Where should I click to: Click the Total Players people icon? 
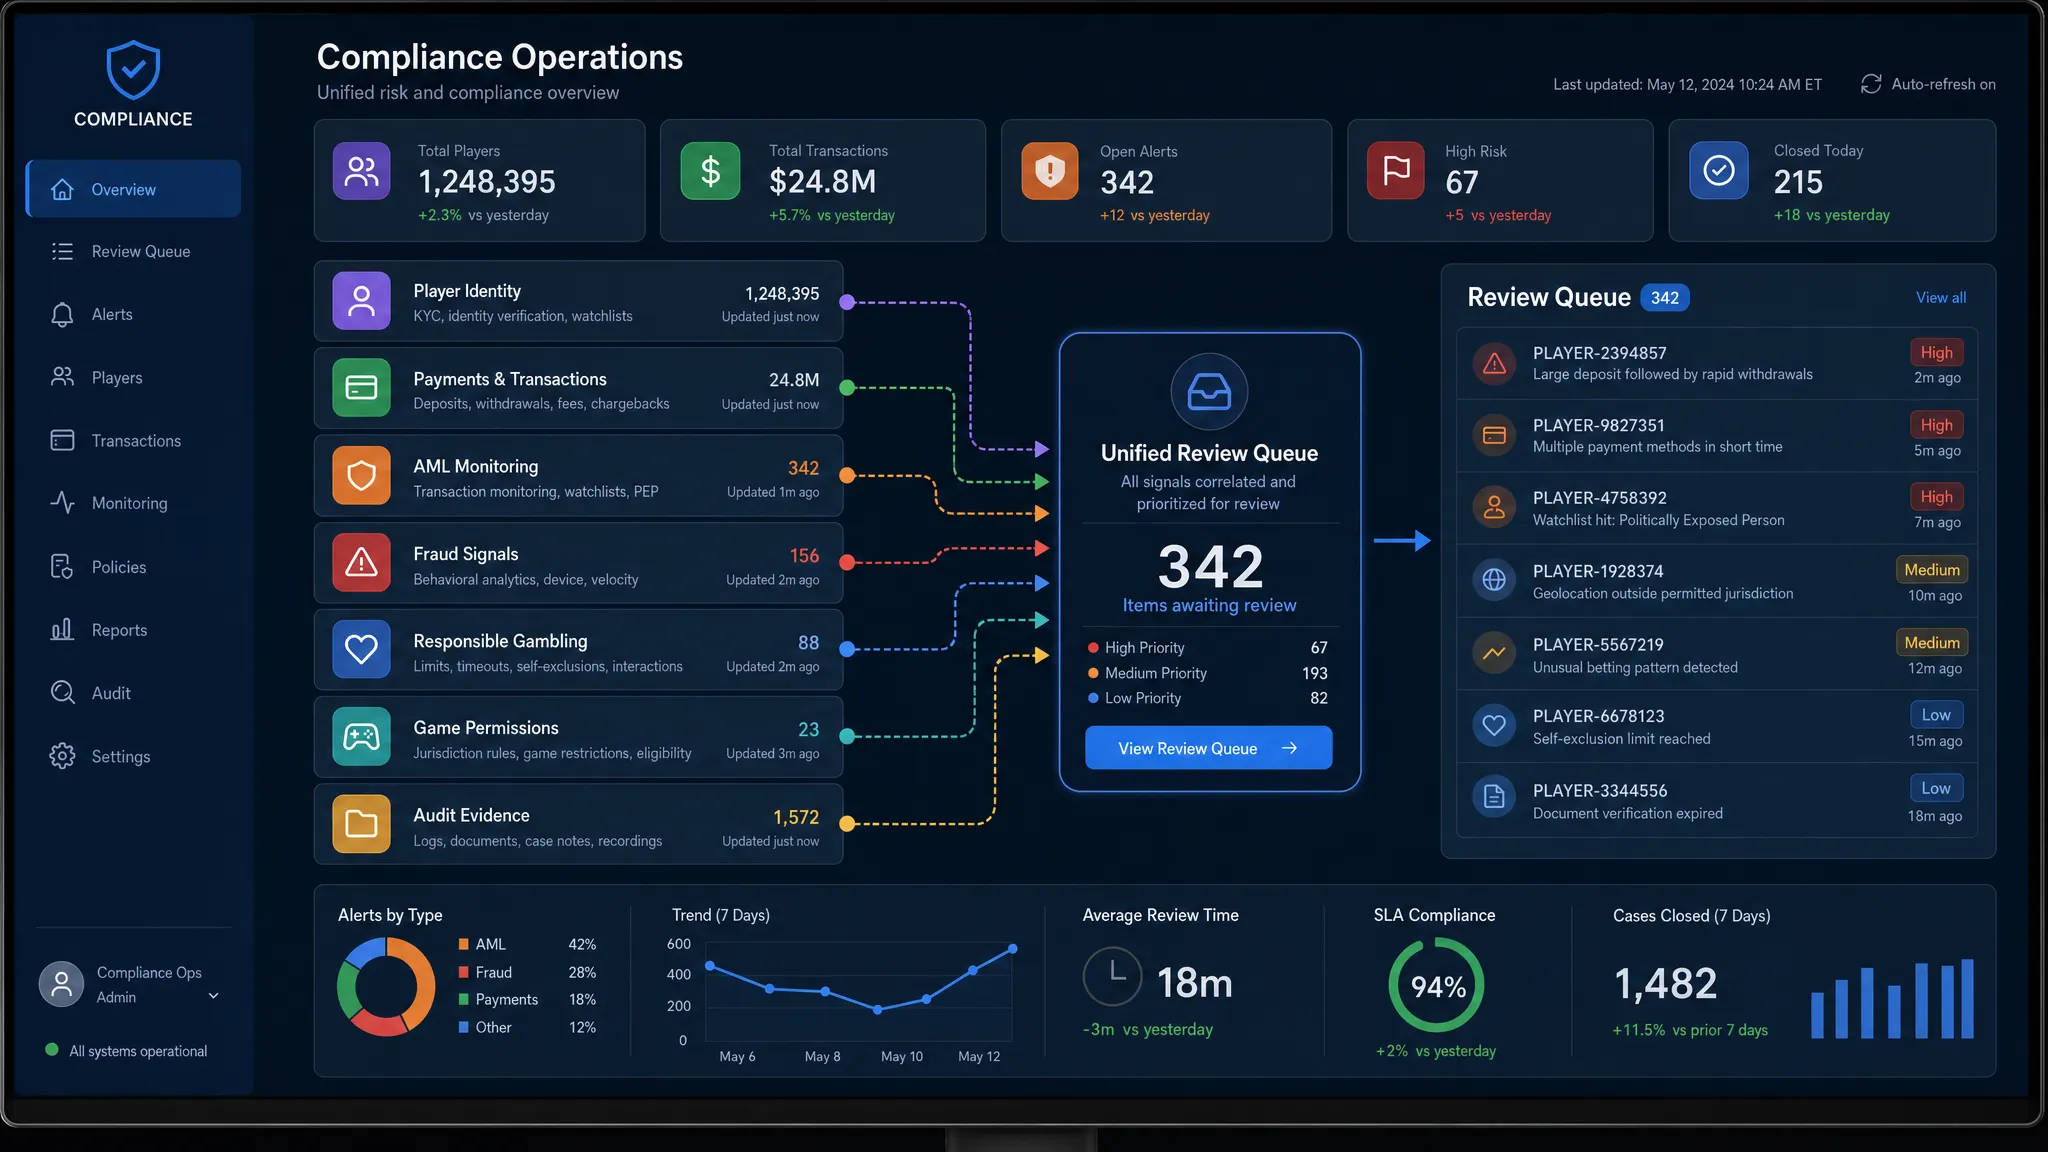tap(361, 171)
